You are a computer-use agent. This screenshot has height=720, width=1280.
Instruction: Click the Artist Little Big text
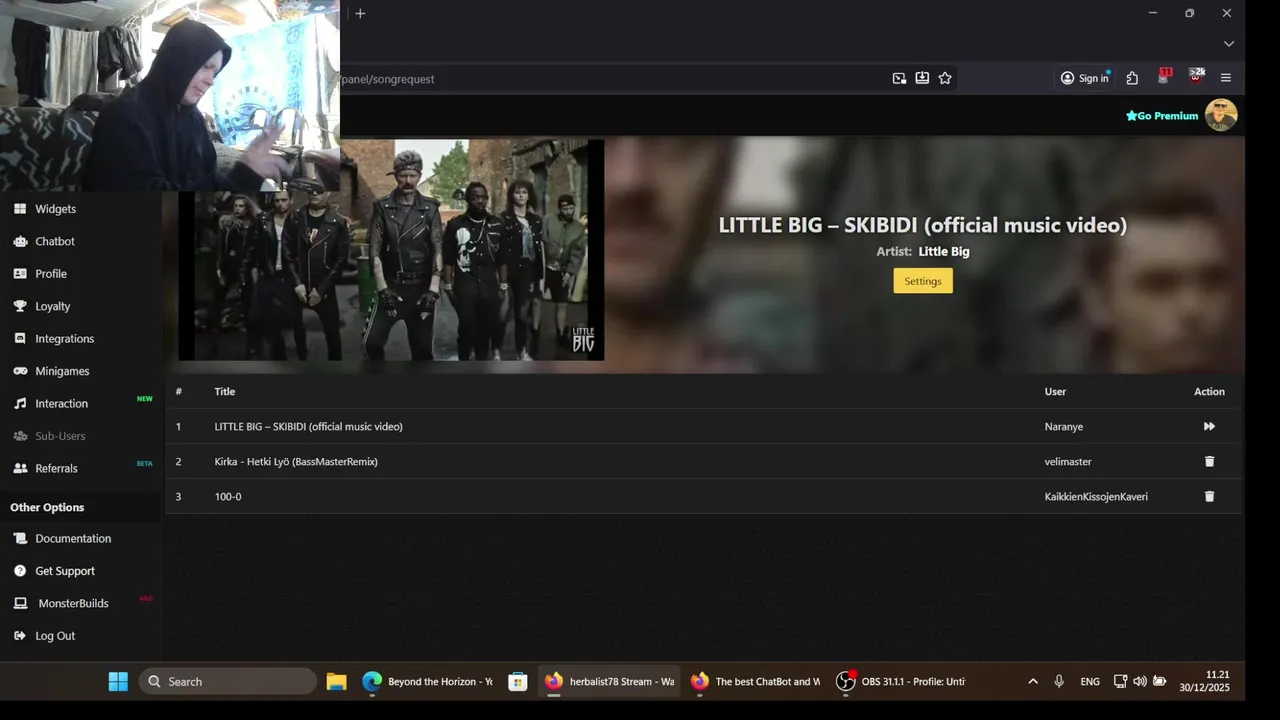(923, 252)
